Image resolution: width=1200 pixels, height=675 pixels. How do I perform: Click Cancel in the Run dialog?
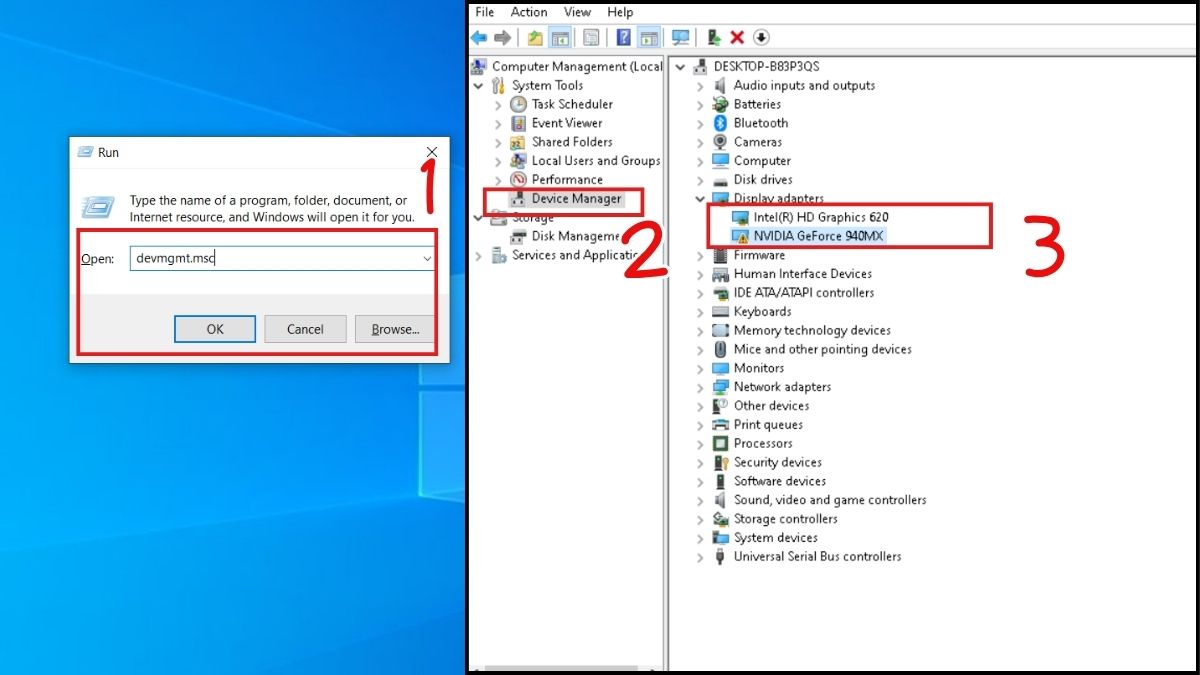click(x=305, y=329)
